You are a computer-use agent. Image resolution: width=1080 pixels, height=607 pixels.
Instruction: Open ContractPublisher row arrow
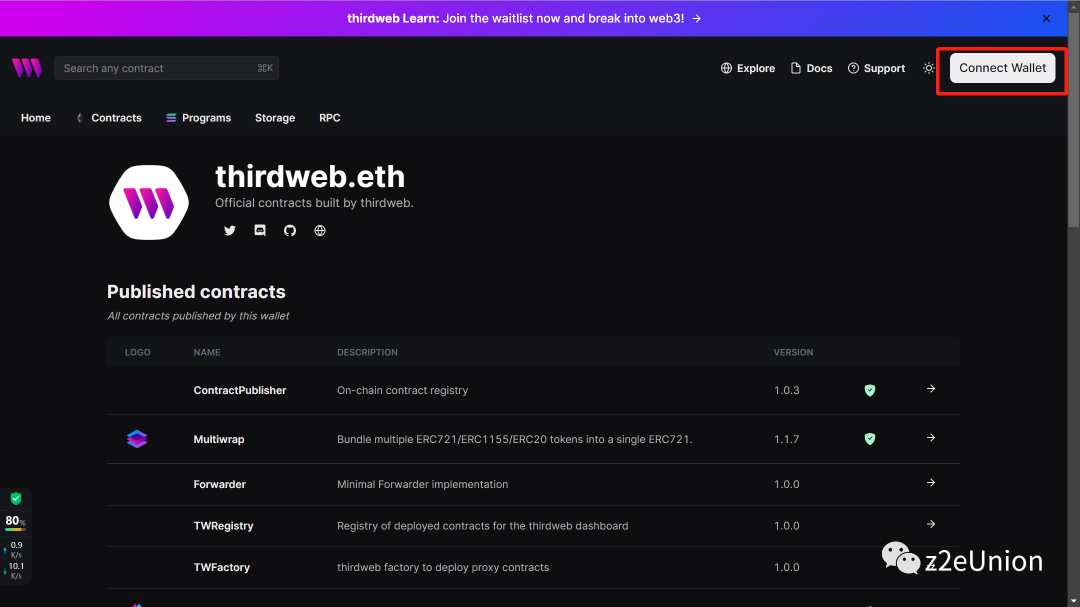click(931, 389)
